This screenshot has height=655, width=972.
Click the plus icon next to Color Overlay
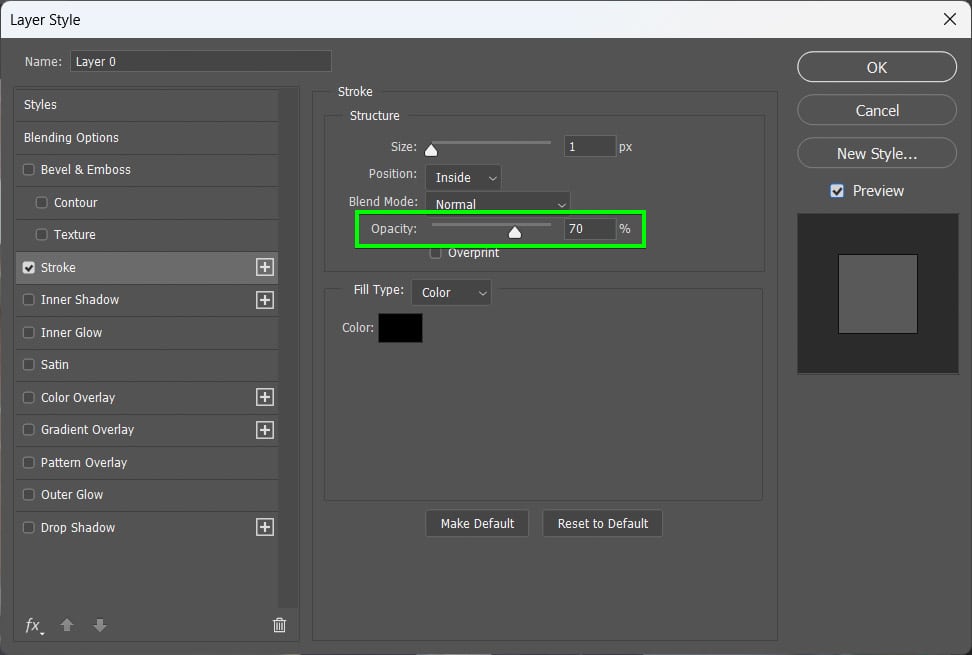click(265, 397)
